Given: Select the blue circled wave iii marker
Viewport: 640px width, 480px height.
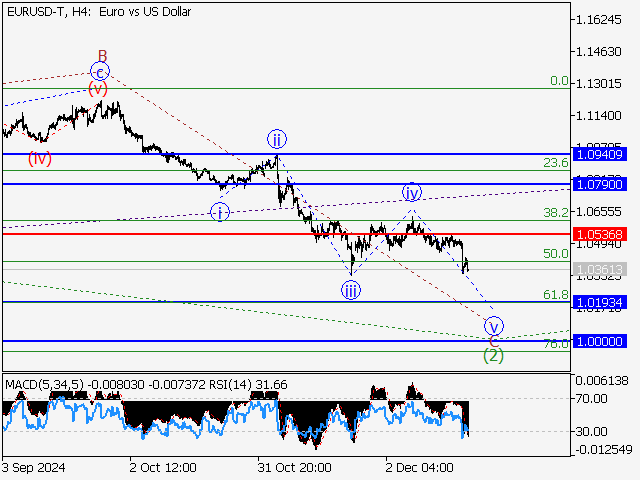Looking at the screenshot, I should click(350, 290).
